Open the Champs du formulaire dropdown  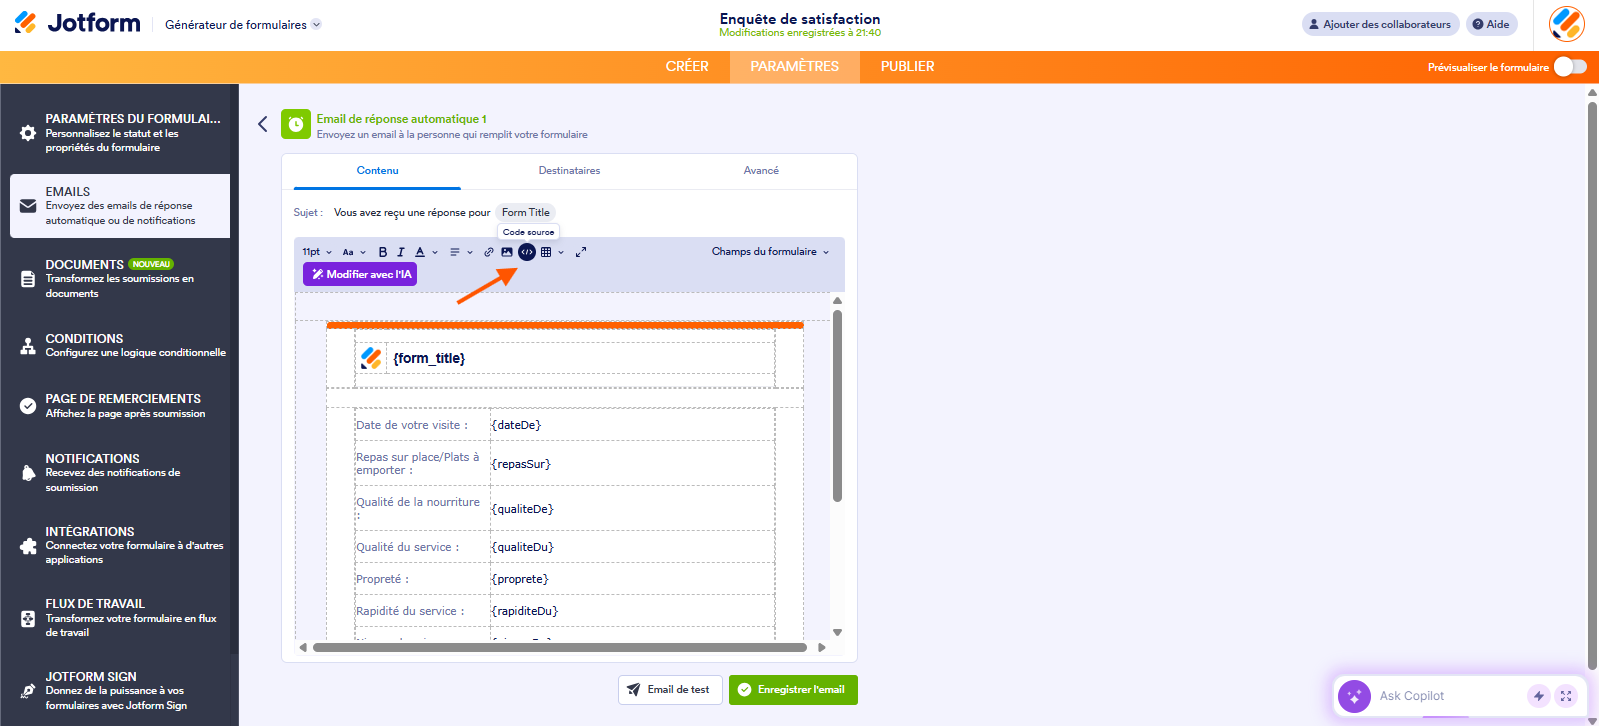770,252
